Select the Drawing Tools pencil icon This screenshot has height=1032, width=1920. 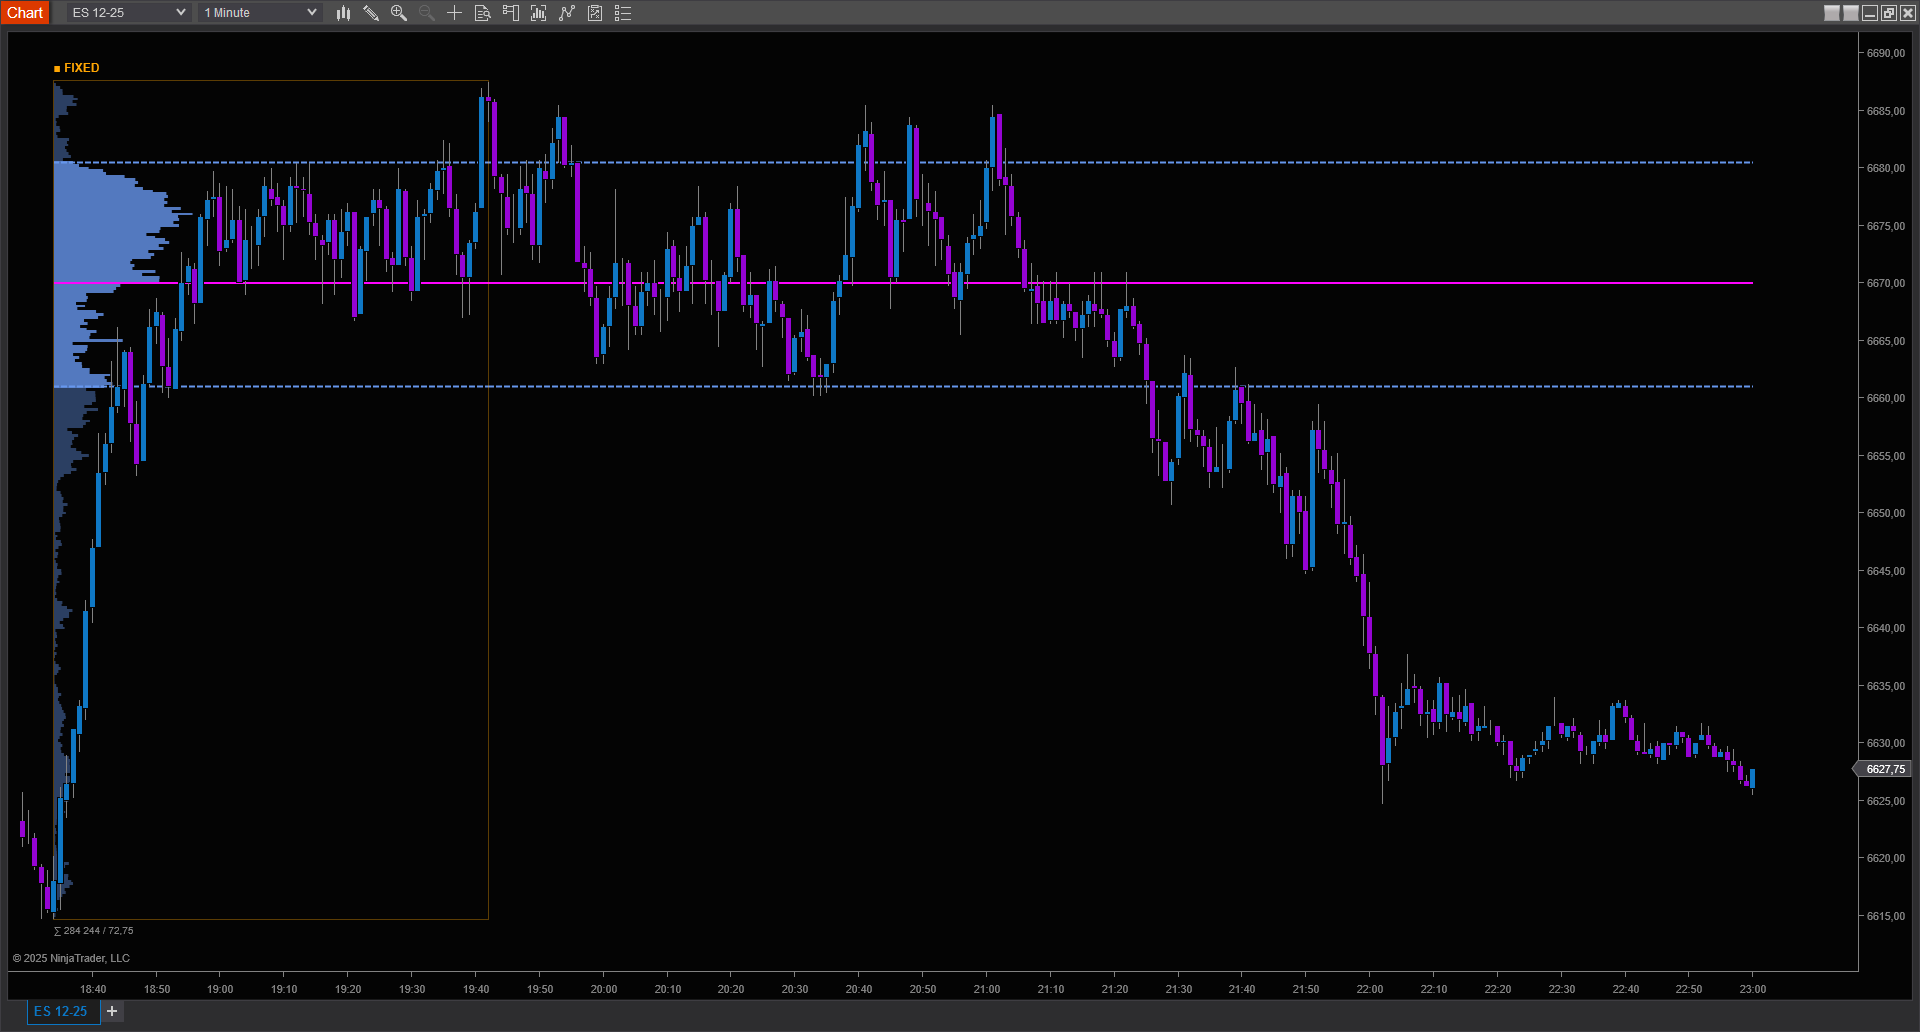(x=371, y=13)
